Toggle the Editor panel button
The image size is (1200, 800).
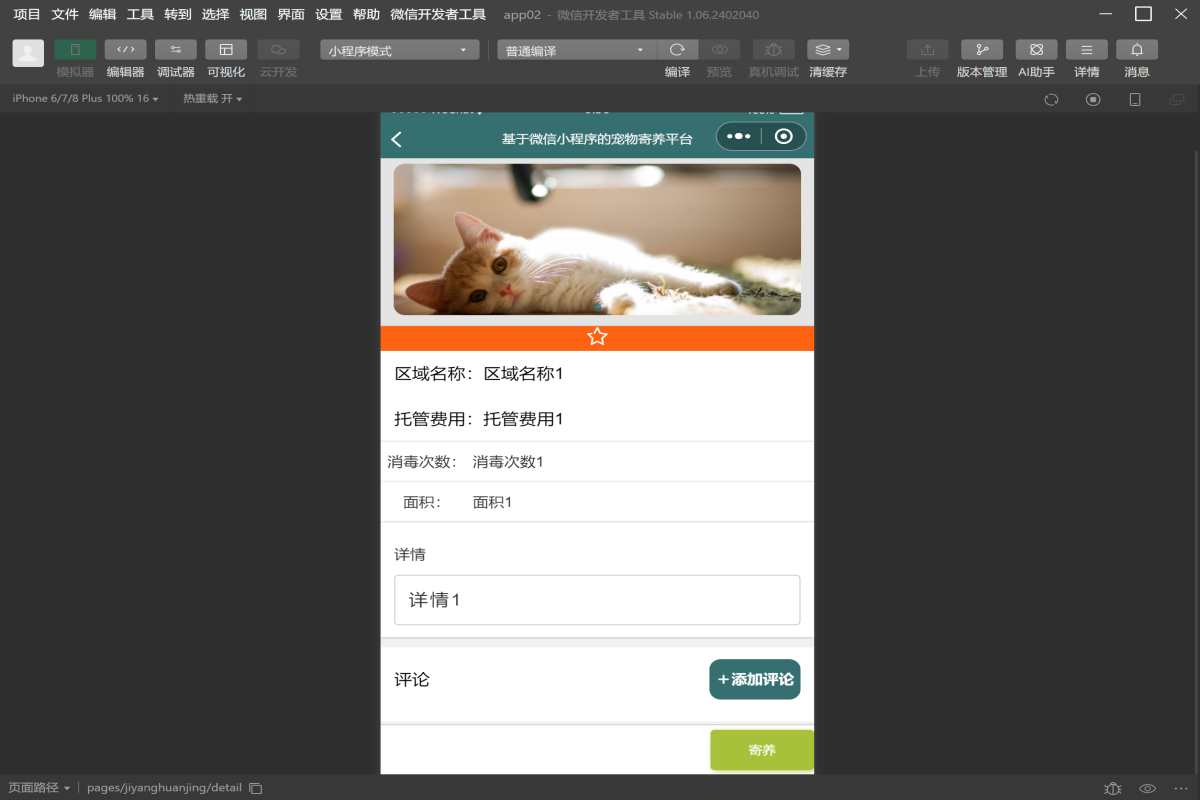coord(125,50)
